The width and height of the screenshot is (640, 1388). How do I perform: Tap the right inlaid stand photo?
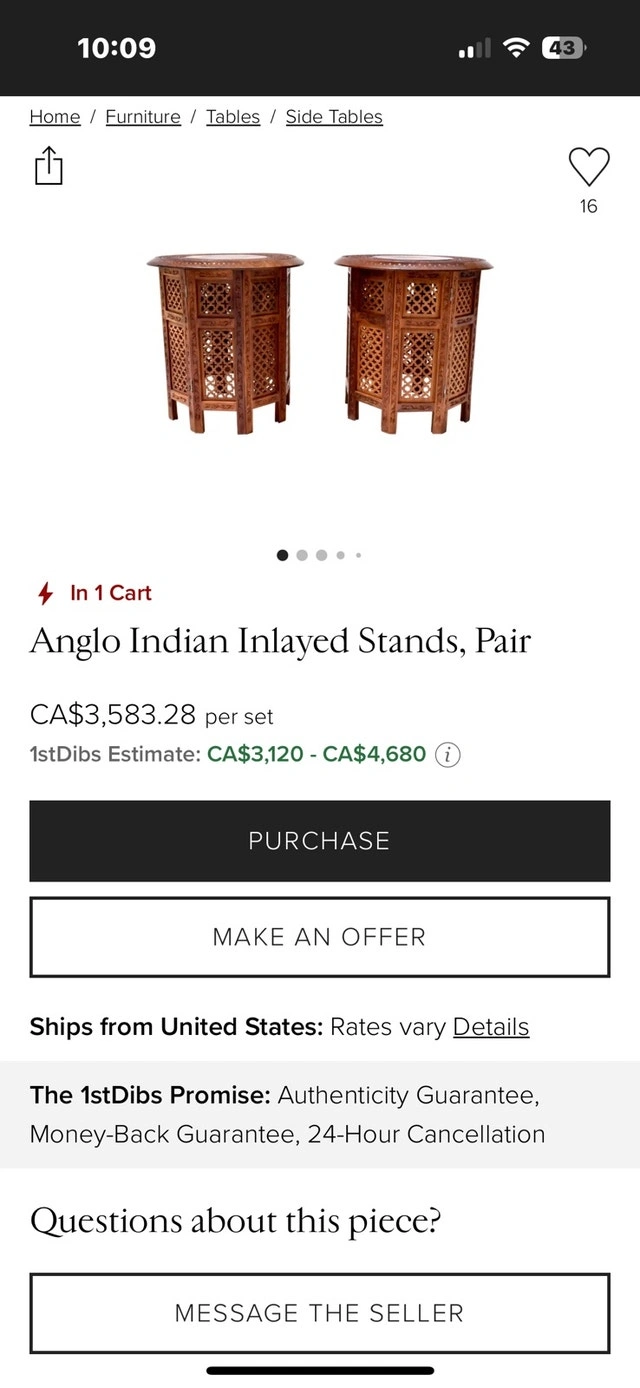click(413, 342)
